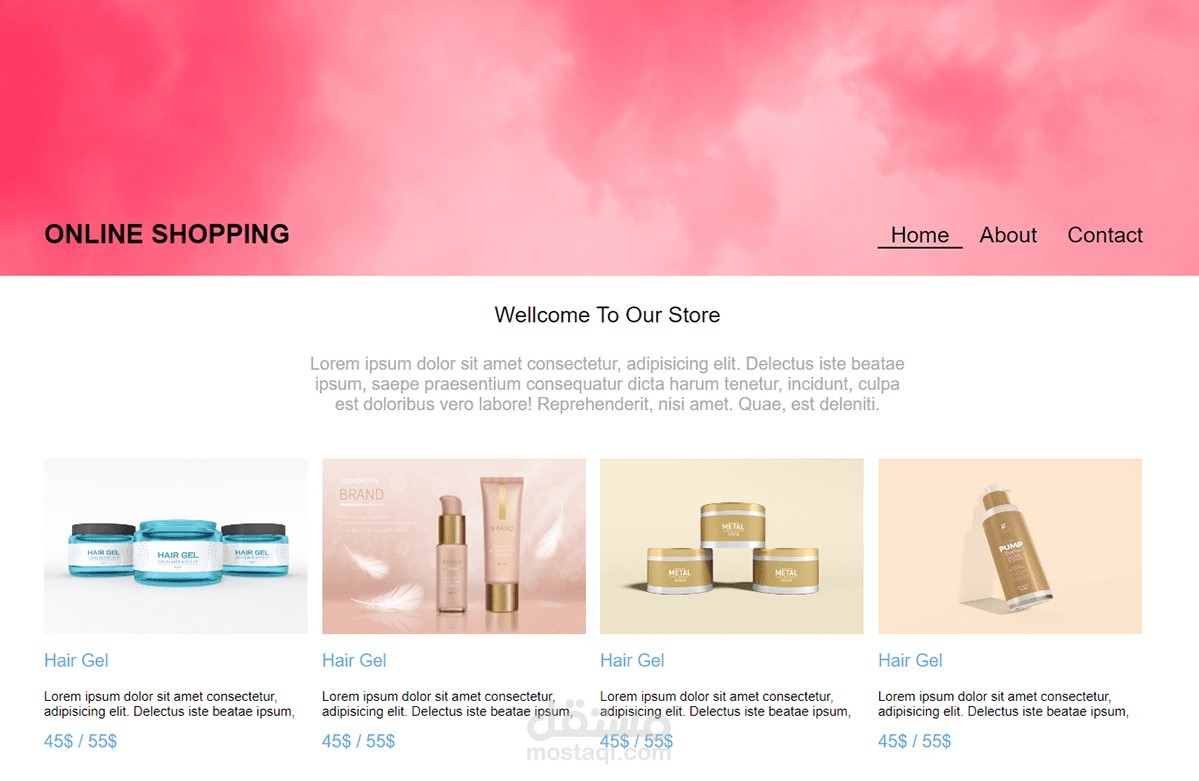
Task: Click the description text of first product
Action: click(169, 704)
